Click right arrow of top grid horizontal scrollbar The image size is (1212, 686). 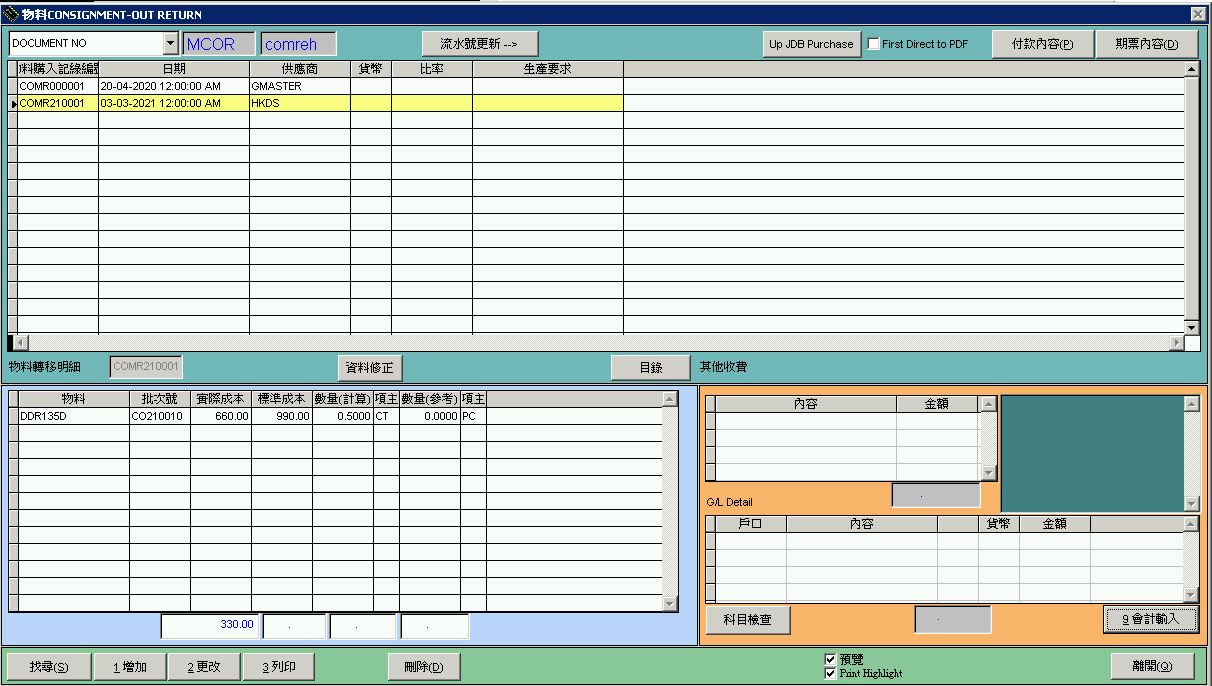point(1176,343)
